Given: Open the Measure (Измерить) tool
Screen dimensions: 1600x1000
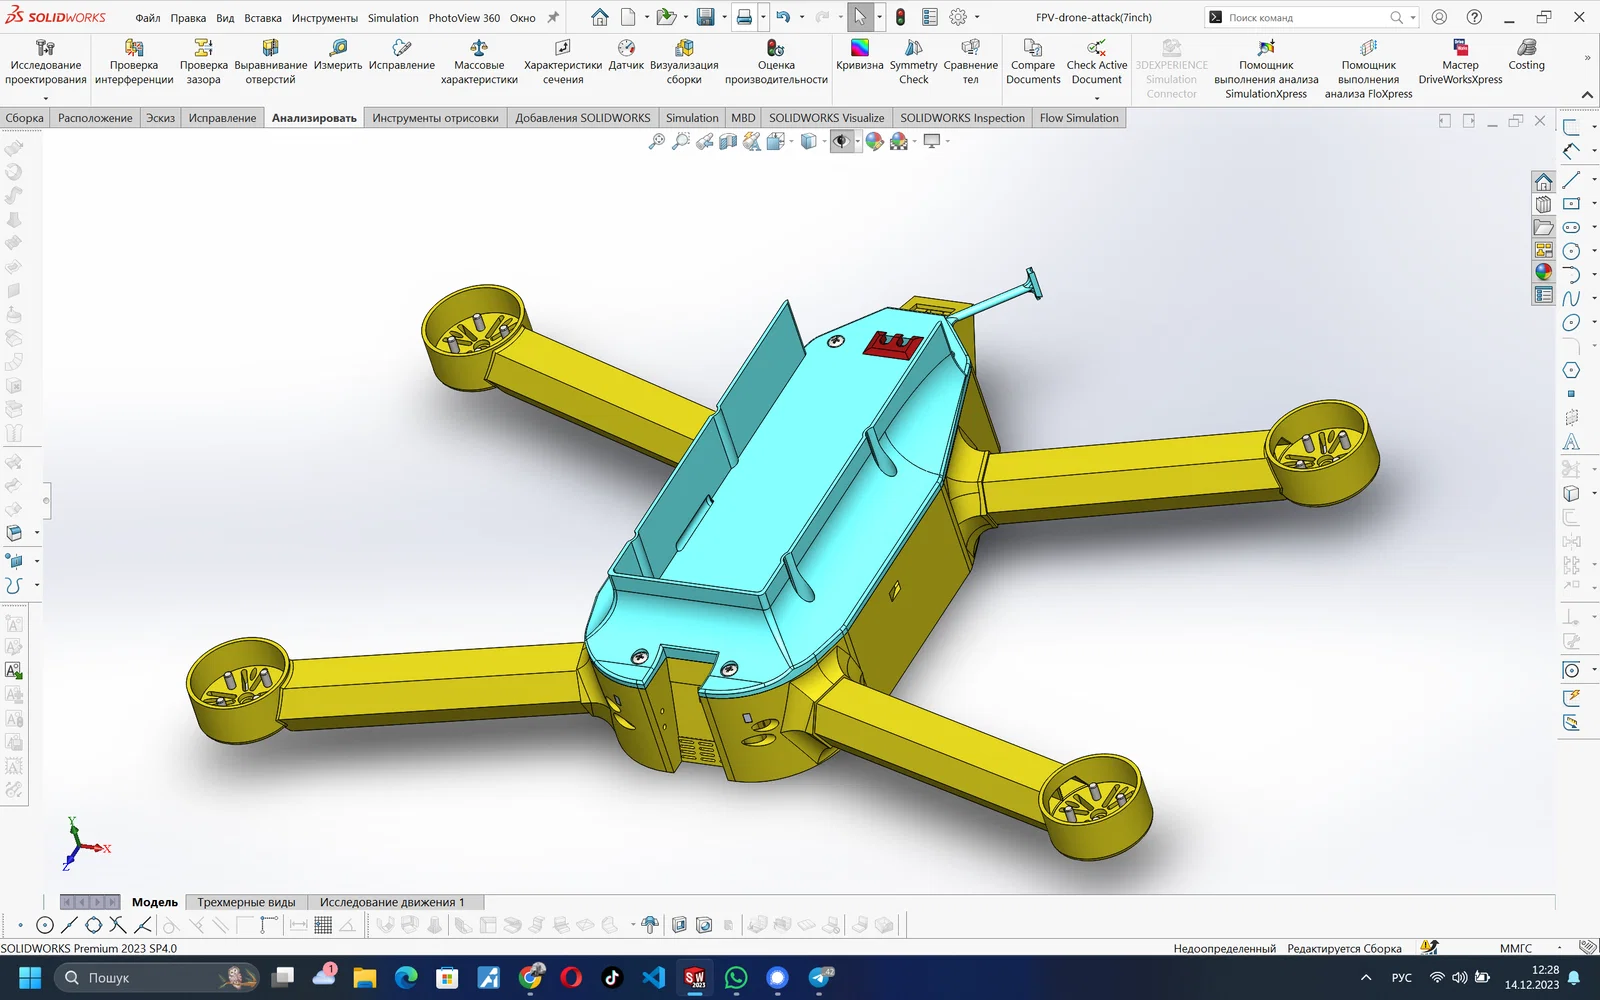Looking at the screenshot, I should 338,56.
